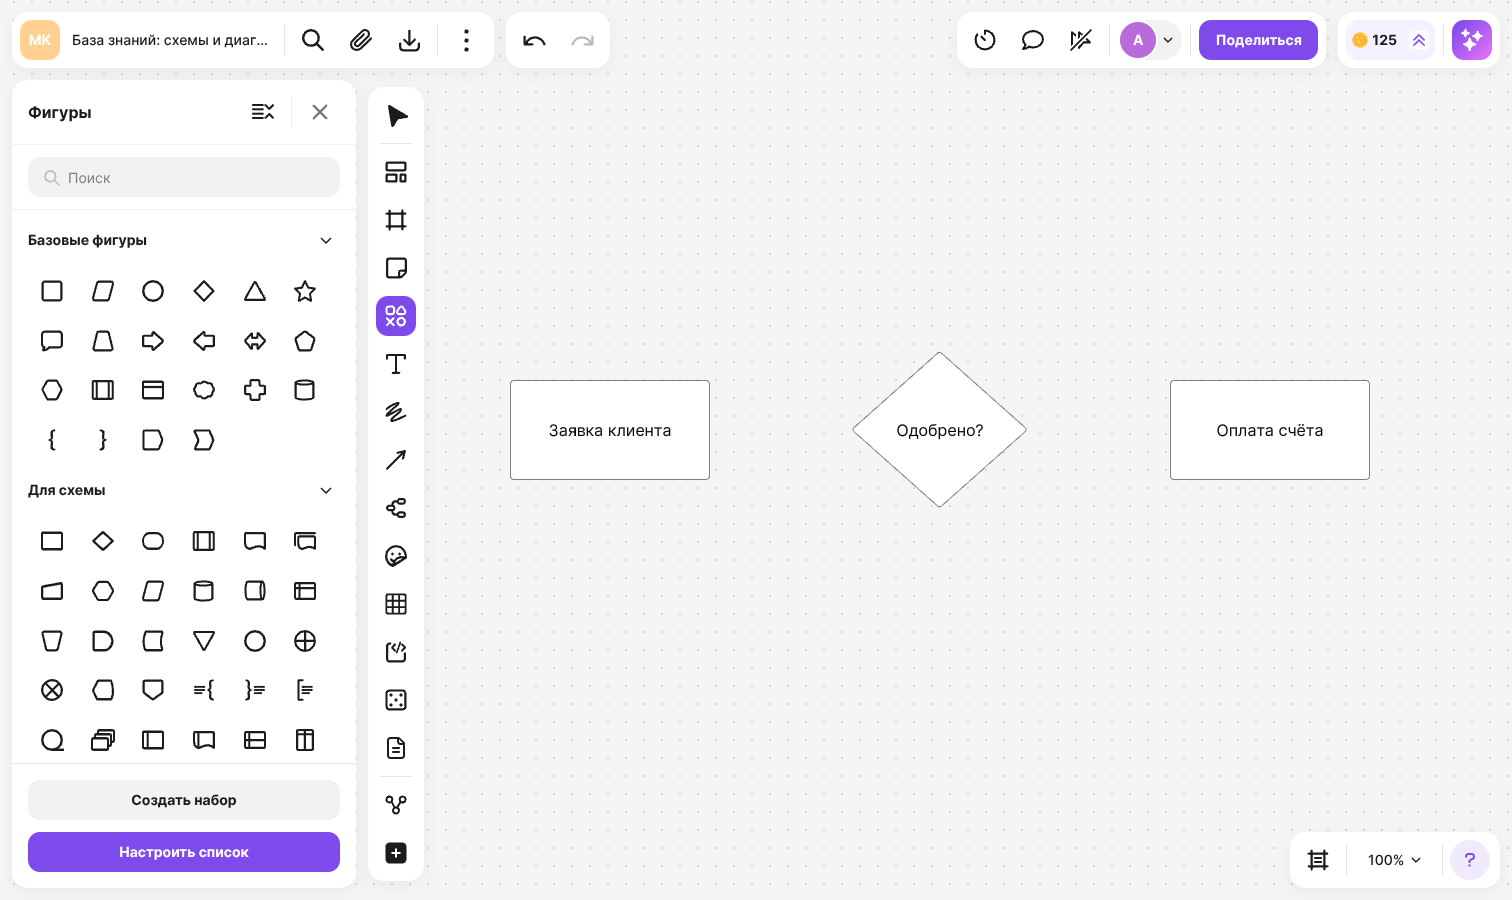Image resolution: width=1512 pixels, height=900 pixels.
Task: Select the arrow connector tool
Action: click(x=396, y=460)
